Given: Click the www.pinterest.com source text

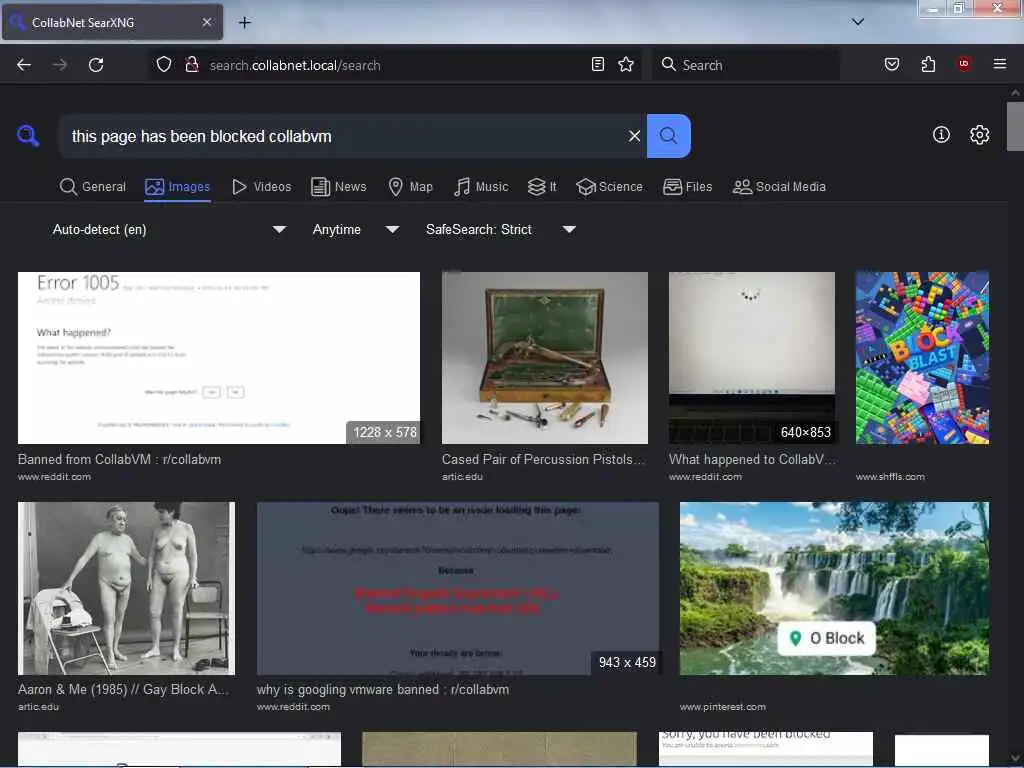Looking at the screenshot, I should (x=722, y=707).
